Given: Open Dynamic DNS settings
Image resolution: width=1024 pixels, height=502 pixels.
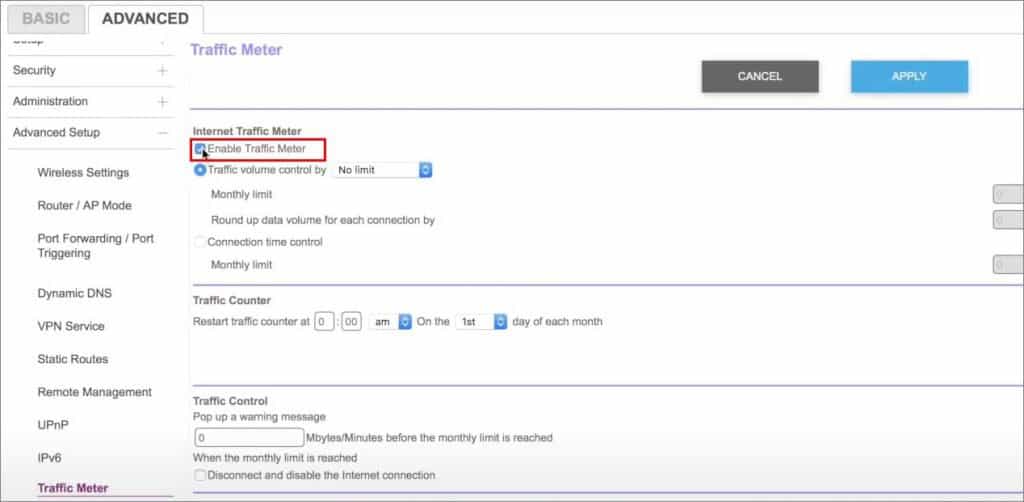Looking at the screenshot, I should (74, 294).
